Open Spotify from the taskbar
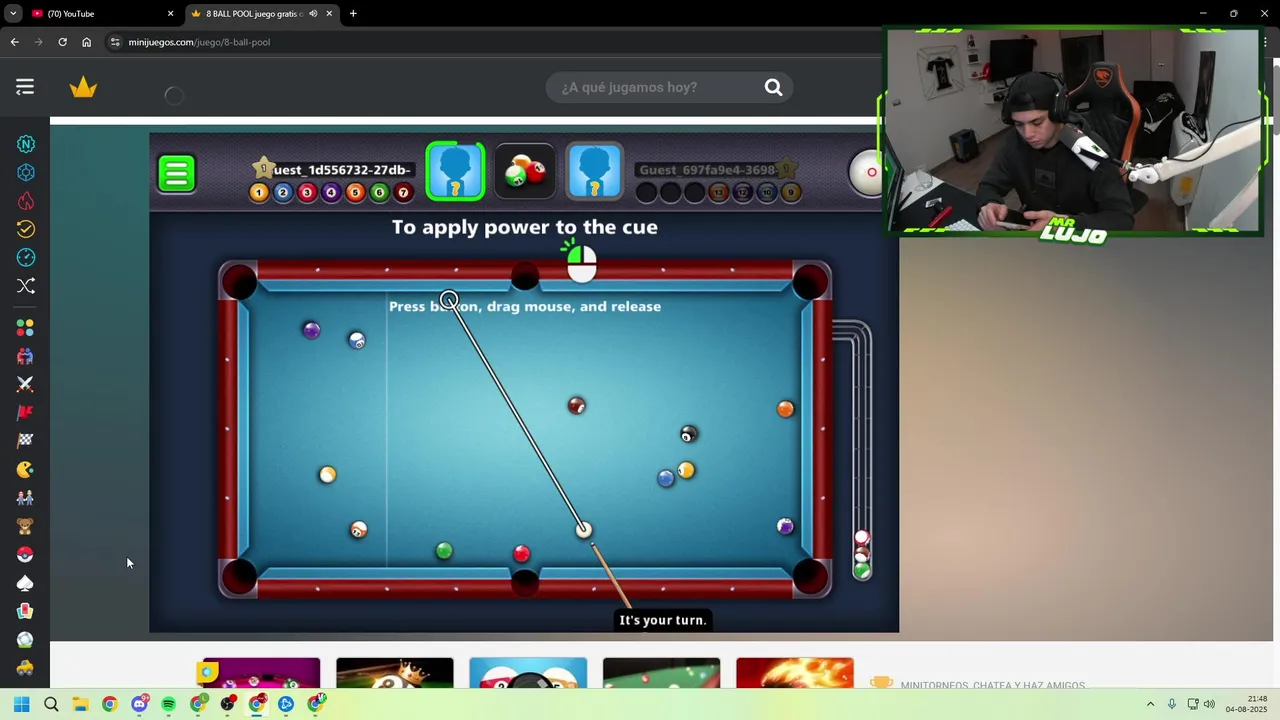Viewport: 1280px width, 720px height. point(168,704)
